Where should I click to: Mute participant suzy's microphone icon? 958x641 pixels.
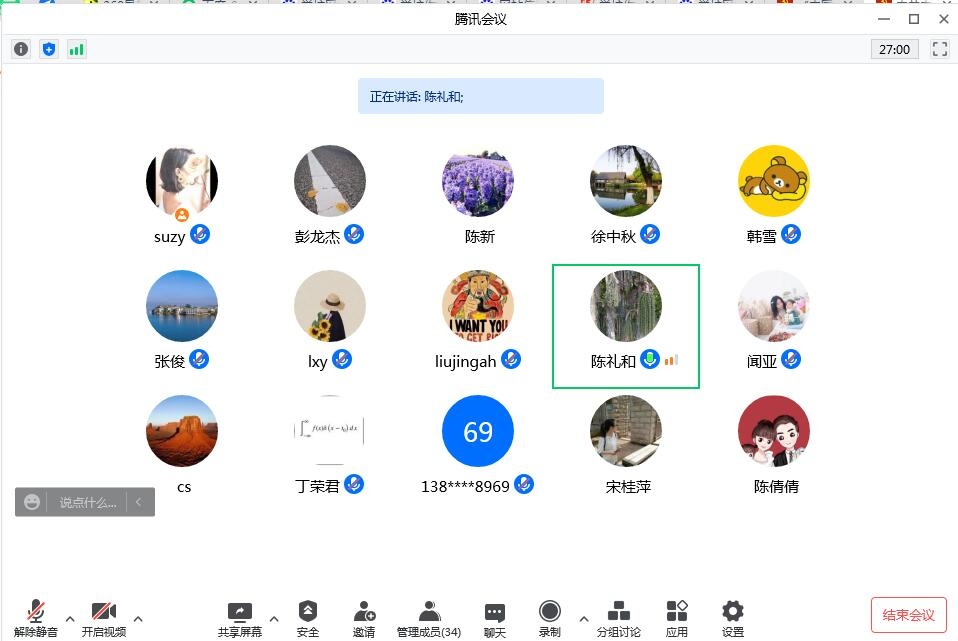(201, 234)
